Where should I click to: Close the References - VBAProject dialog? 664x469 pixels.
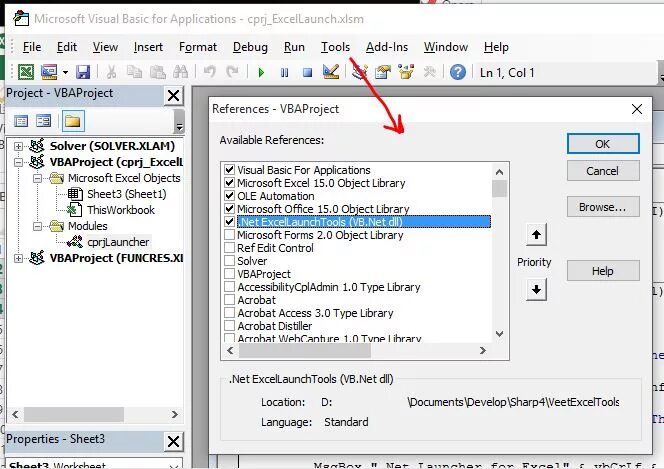(x=636, y=109)
